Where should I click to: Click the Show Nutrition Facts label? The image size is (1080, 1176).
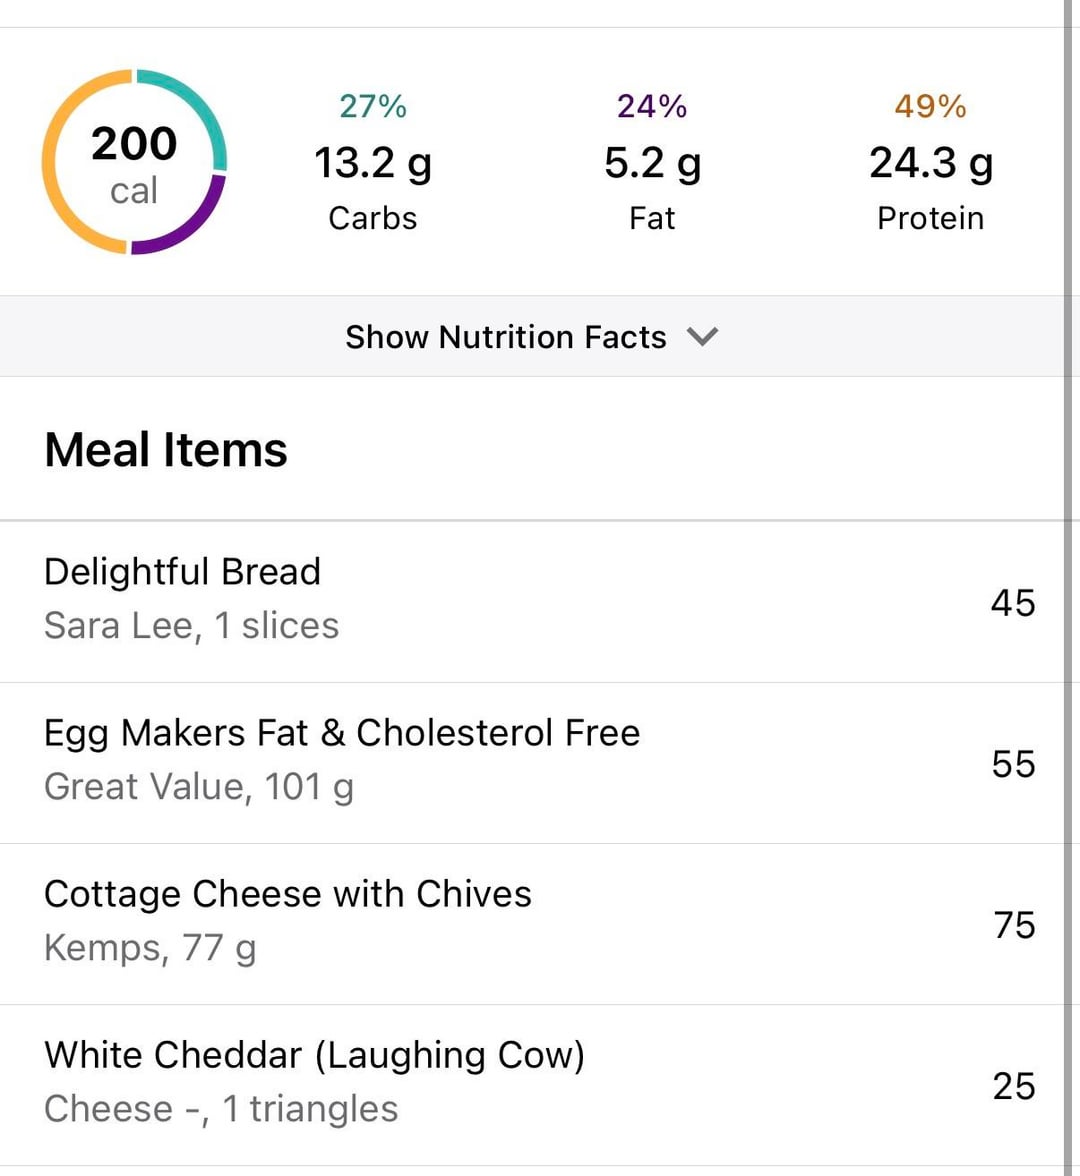pos(506,337)
